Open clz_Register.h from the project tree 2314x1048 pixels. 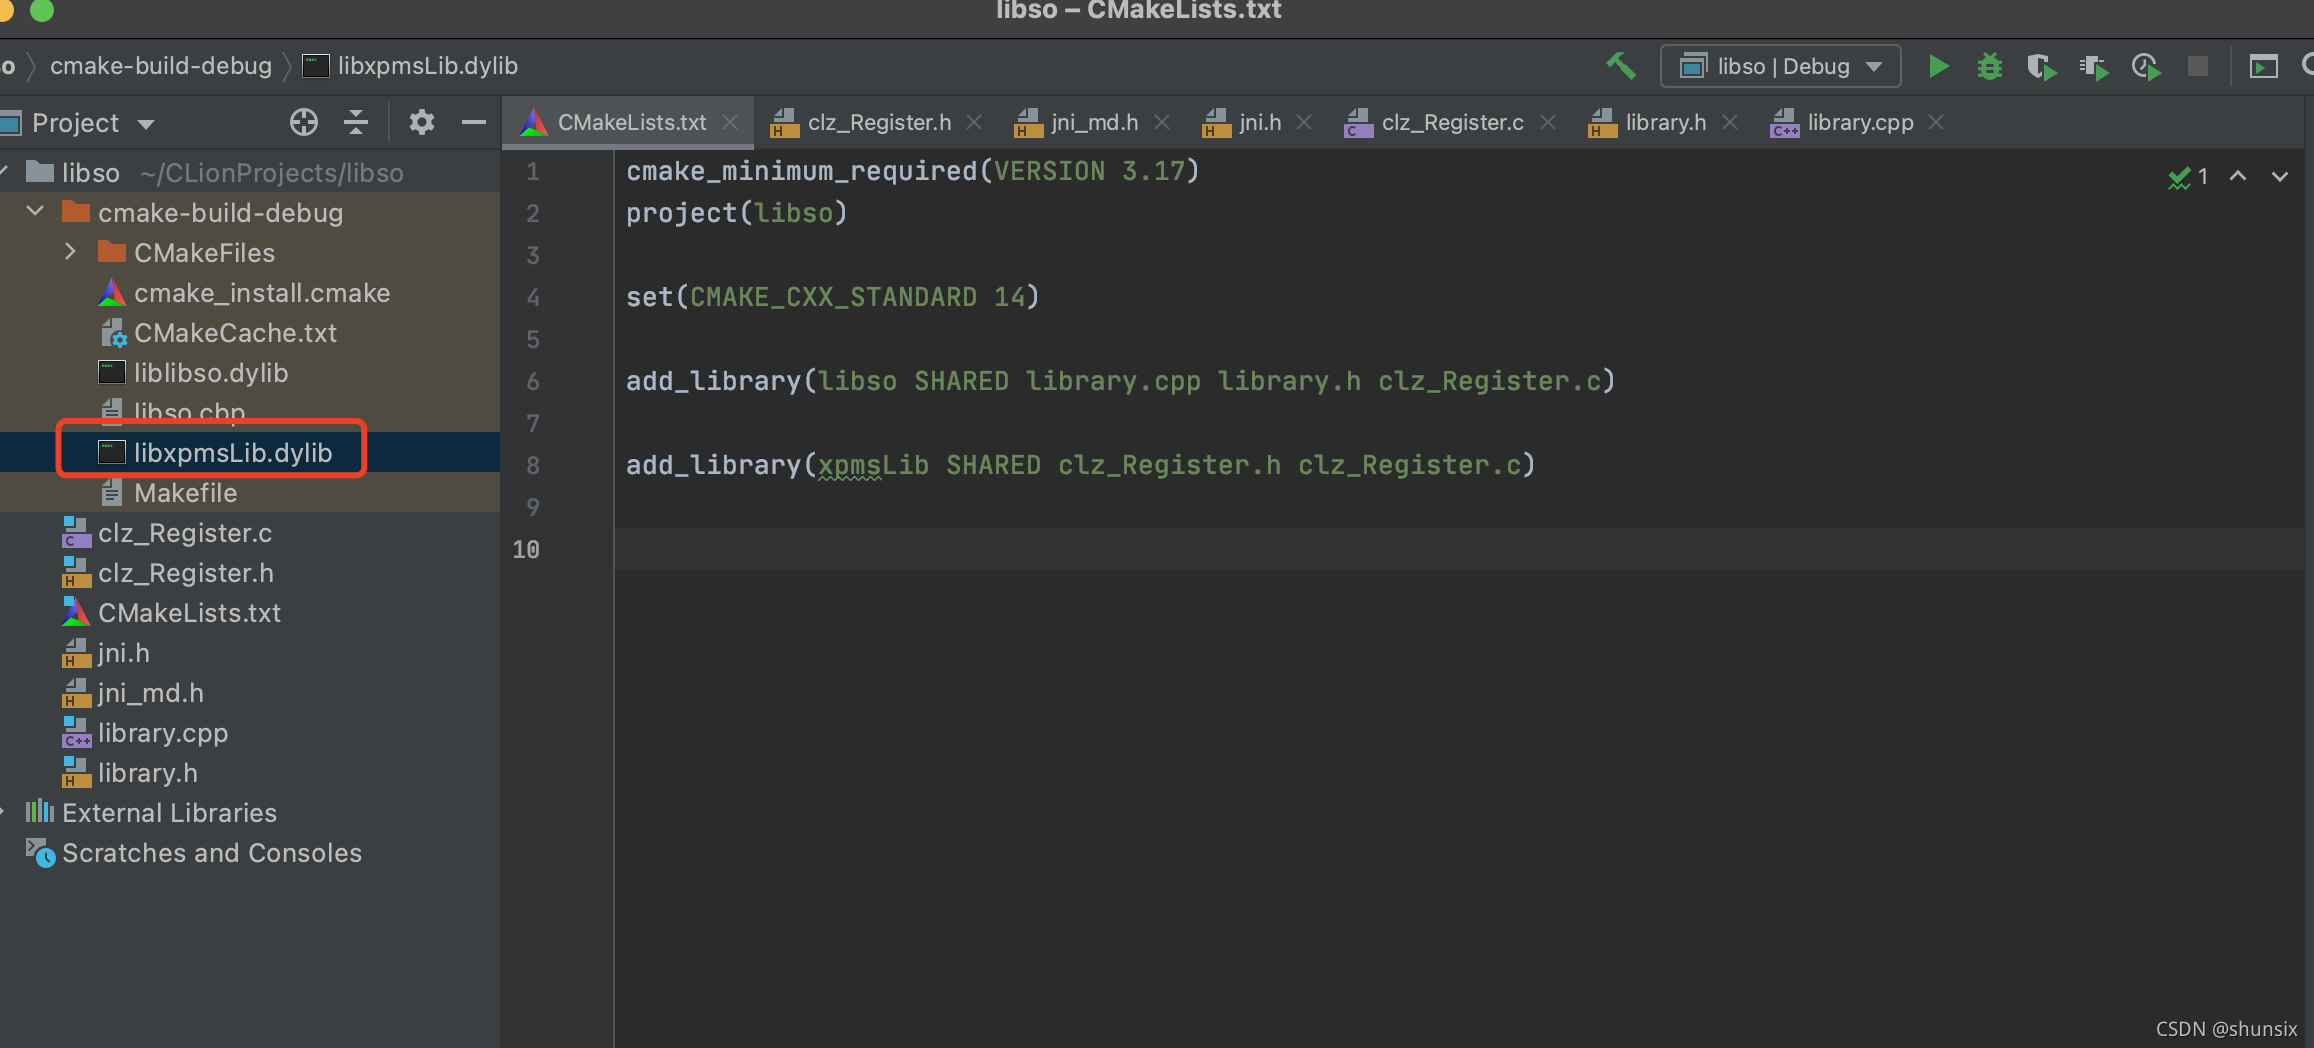(250, 573)
